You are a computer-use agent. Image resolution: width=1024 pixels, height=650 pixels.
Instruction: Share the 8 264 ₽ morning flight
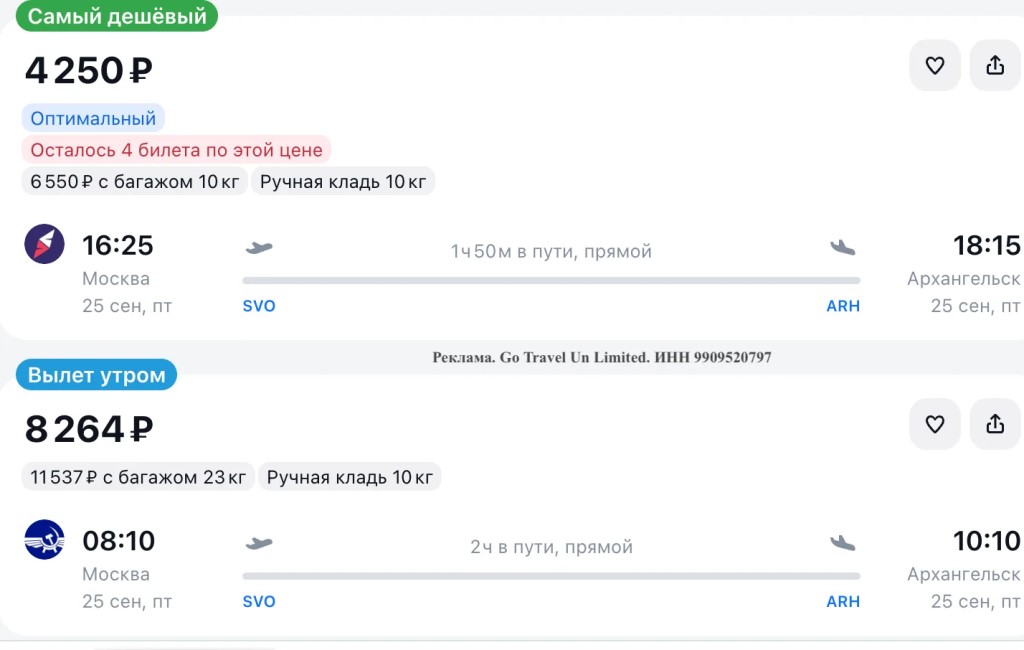tap(995, 424)
